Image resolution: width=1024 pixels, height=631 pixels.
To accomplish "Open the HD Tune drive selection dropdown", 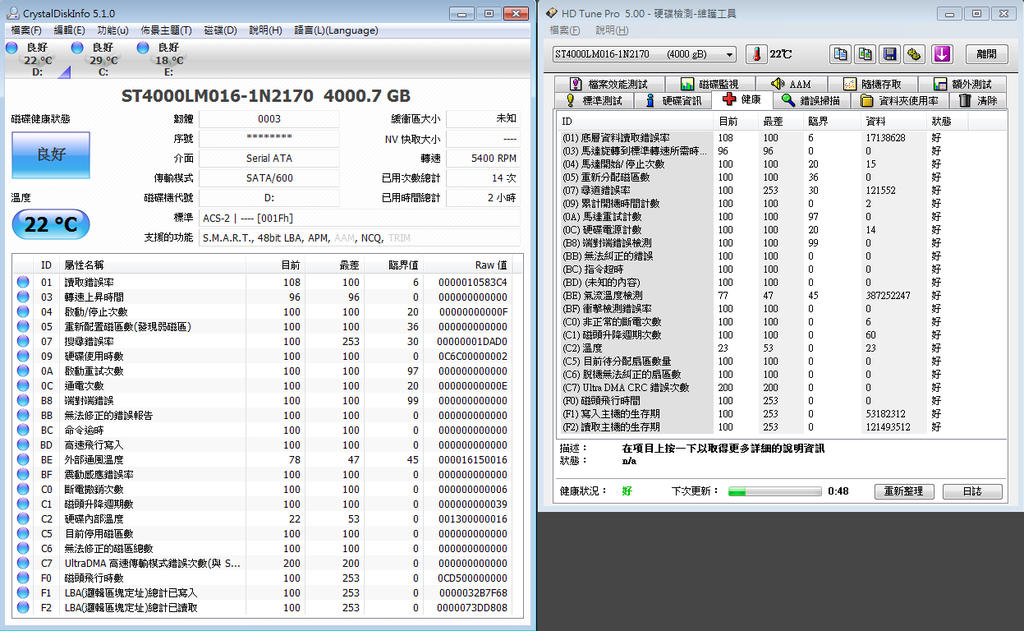I will tap(645, 54).
